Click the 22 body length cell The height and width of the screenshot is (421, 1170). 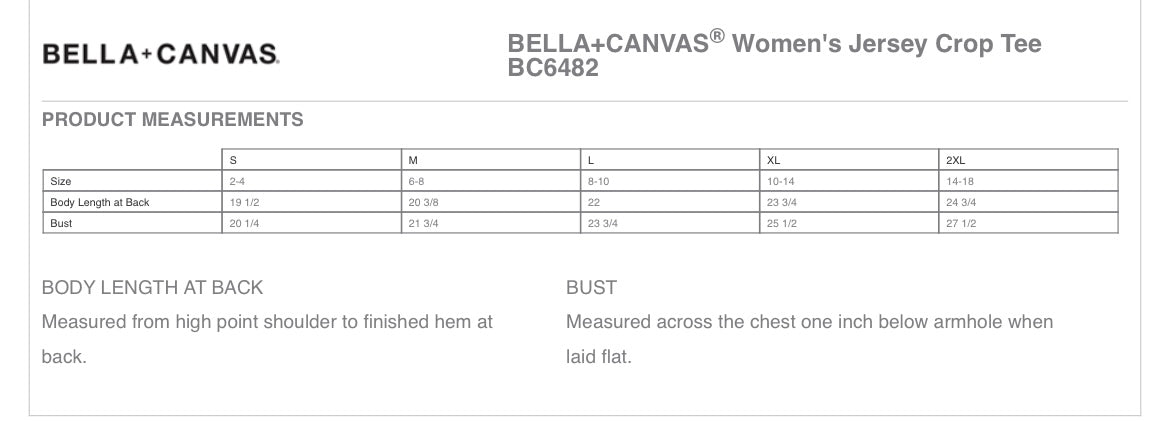670,202
